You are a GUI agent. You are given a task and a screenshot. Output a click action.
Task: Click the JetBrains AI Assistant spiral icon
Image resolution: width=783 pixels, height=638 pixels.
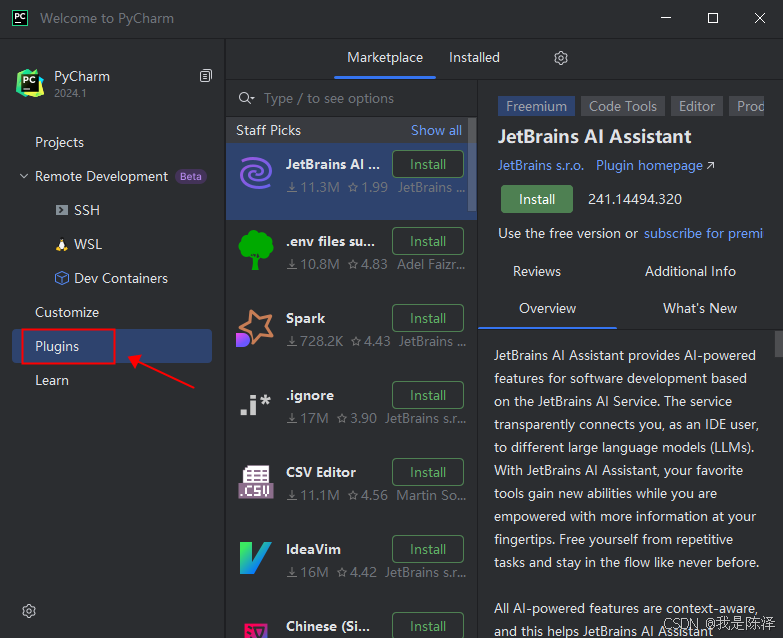(x=256, y=173)
